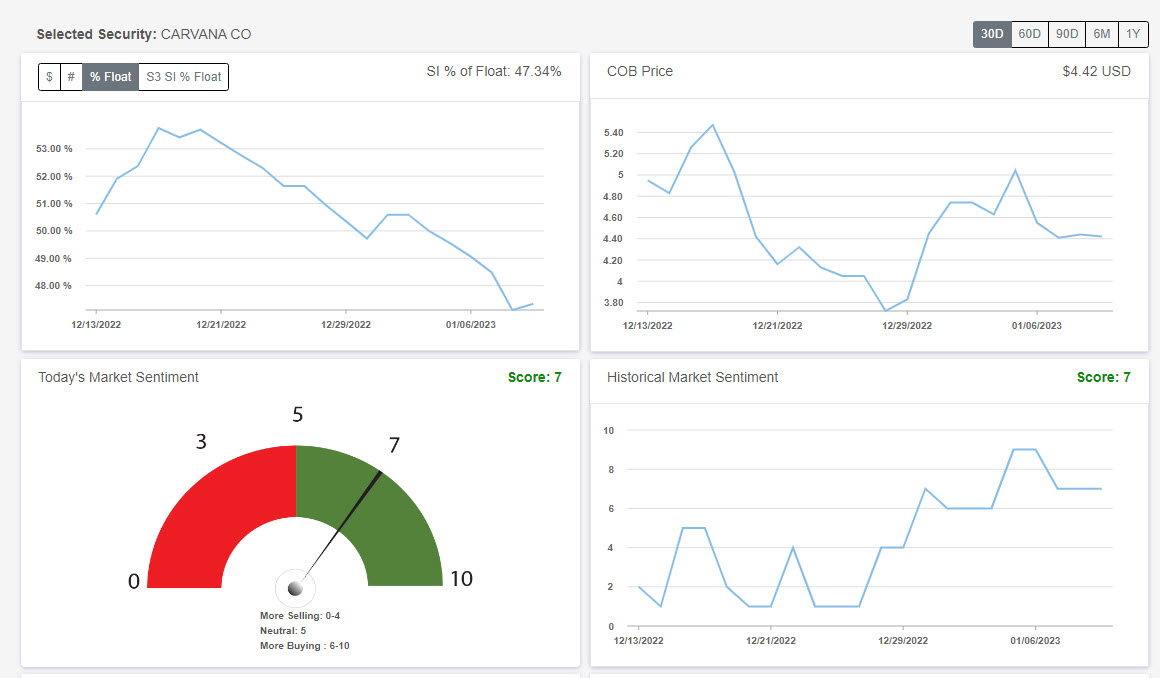This screenshot has width=1160, height=678.
Task: Click 01/06/2023 on the SI % Float chart
Action: [x=471, y=324]
